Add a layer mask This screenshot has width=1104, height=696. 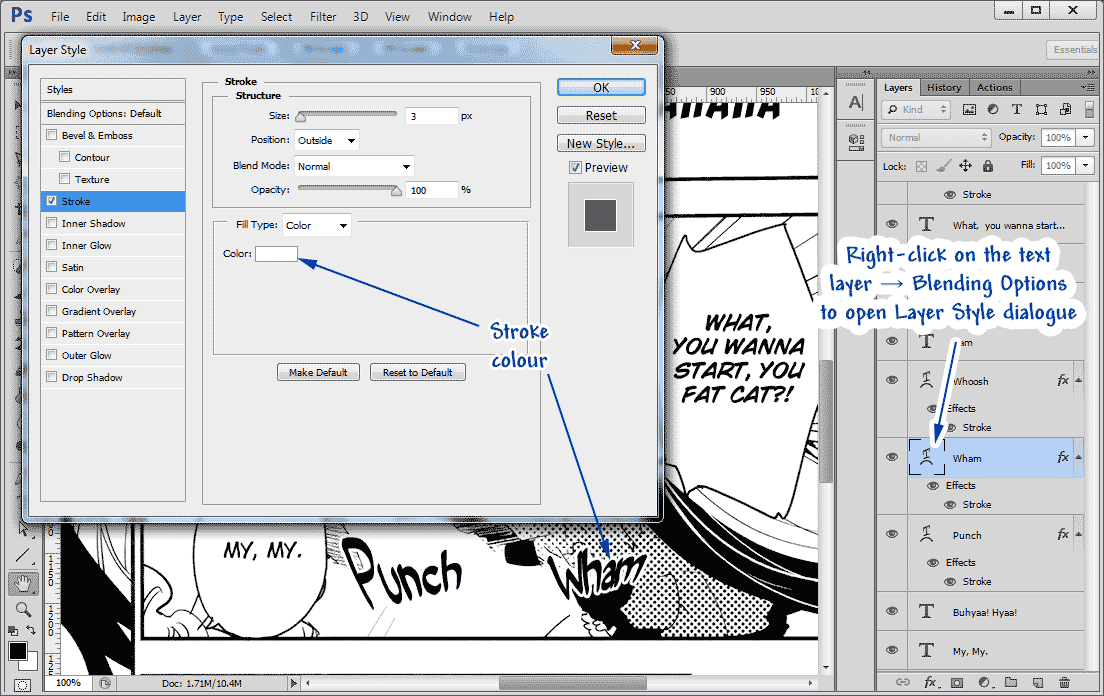click(x=957, y=682)
